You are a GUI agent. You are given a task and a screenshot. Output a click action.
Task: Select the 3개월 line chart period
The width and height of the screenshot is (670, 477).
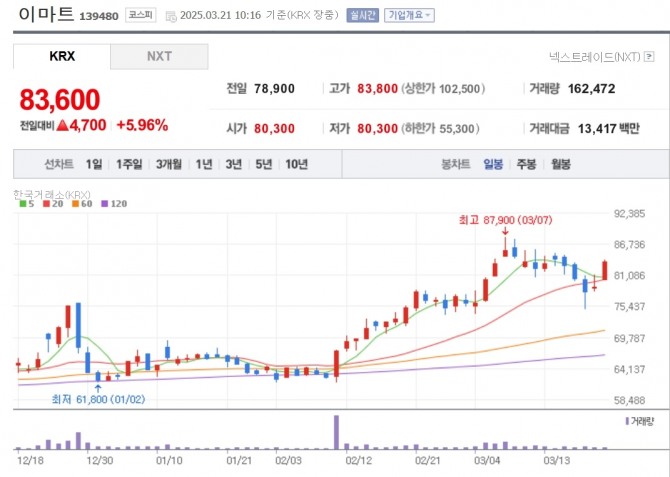tap(167, 164)
